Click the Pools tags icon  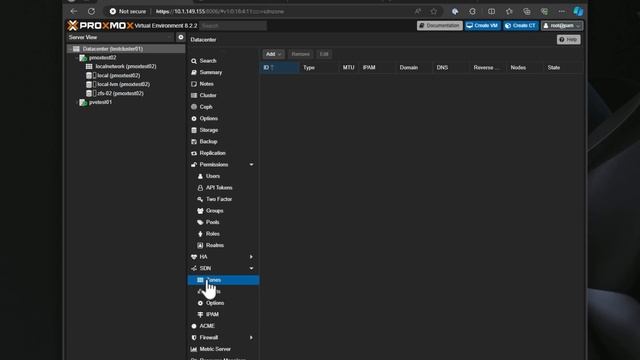coord(200,222)
